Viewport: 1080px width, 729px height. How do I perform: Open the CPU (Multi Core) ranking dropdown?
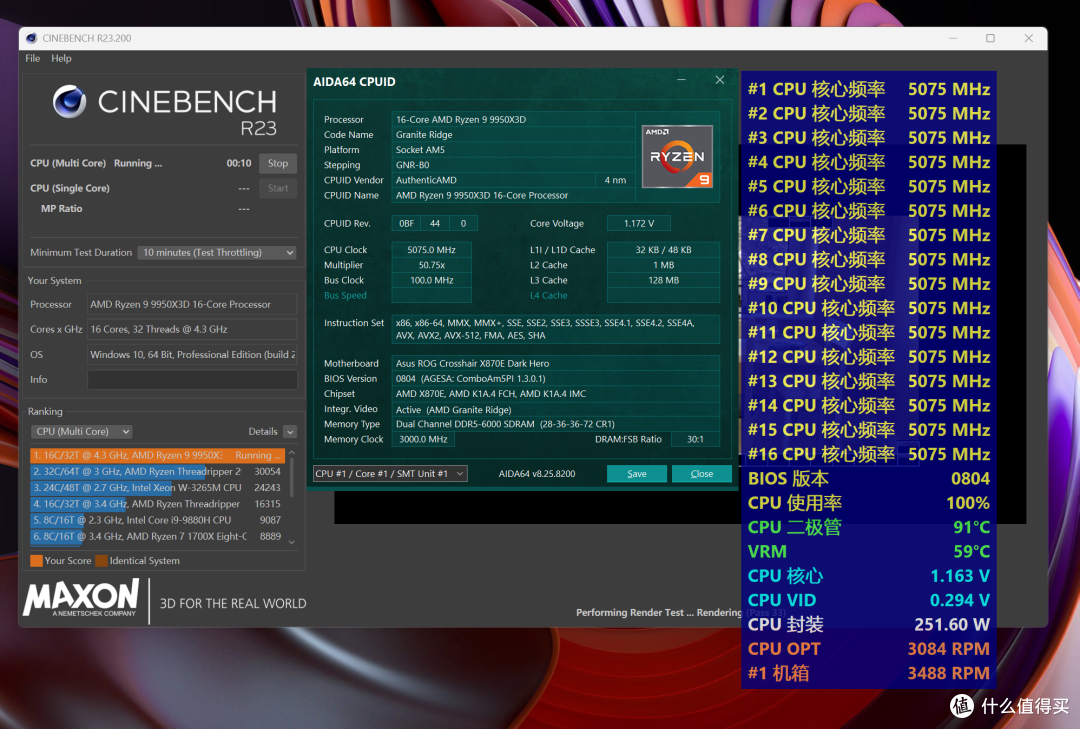[81, 431]
